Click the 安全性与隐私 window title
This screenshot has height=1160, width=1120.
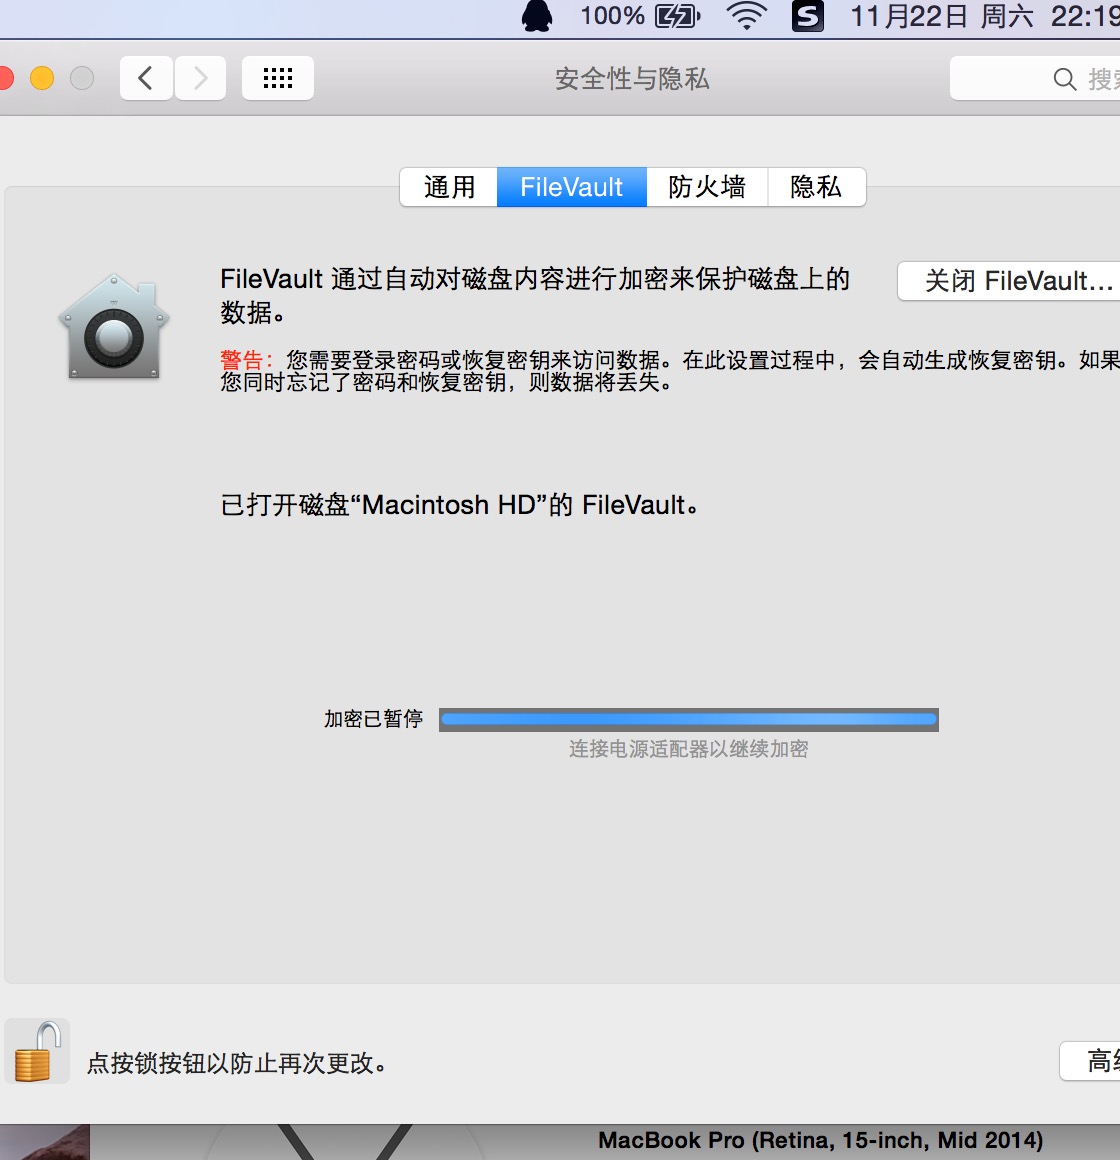tap(632, 78)
